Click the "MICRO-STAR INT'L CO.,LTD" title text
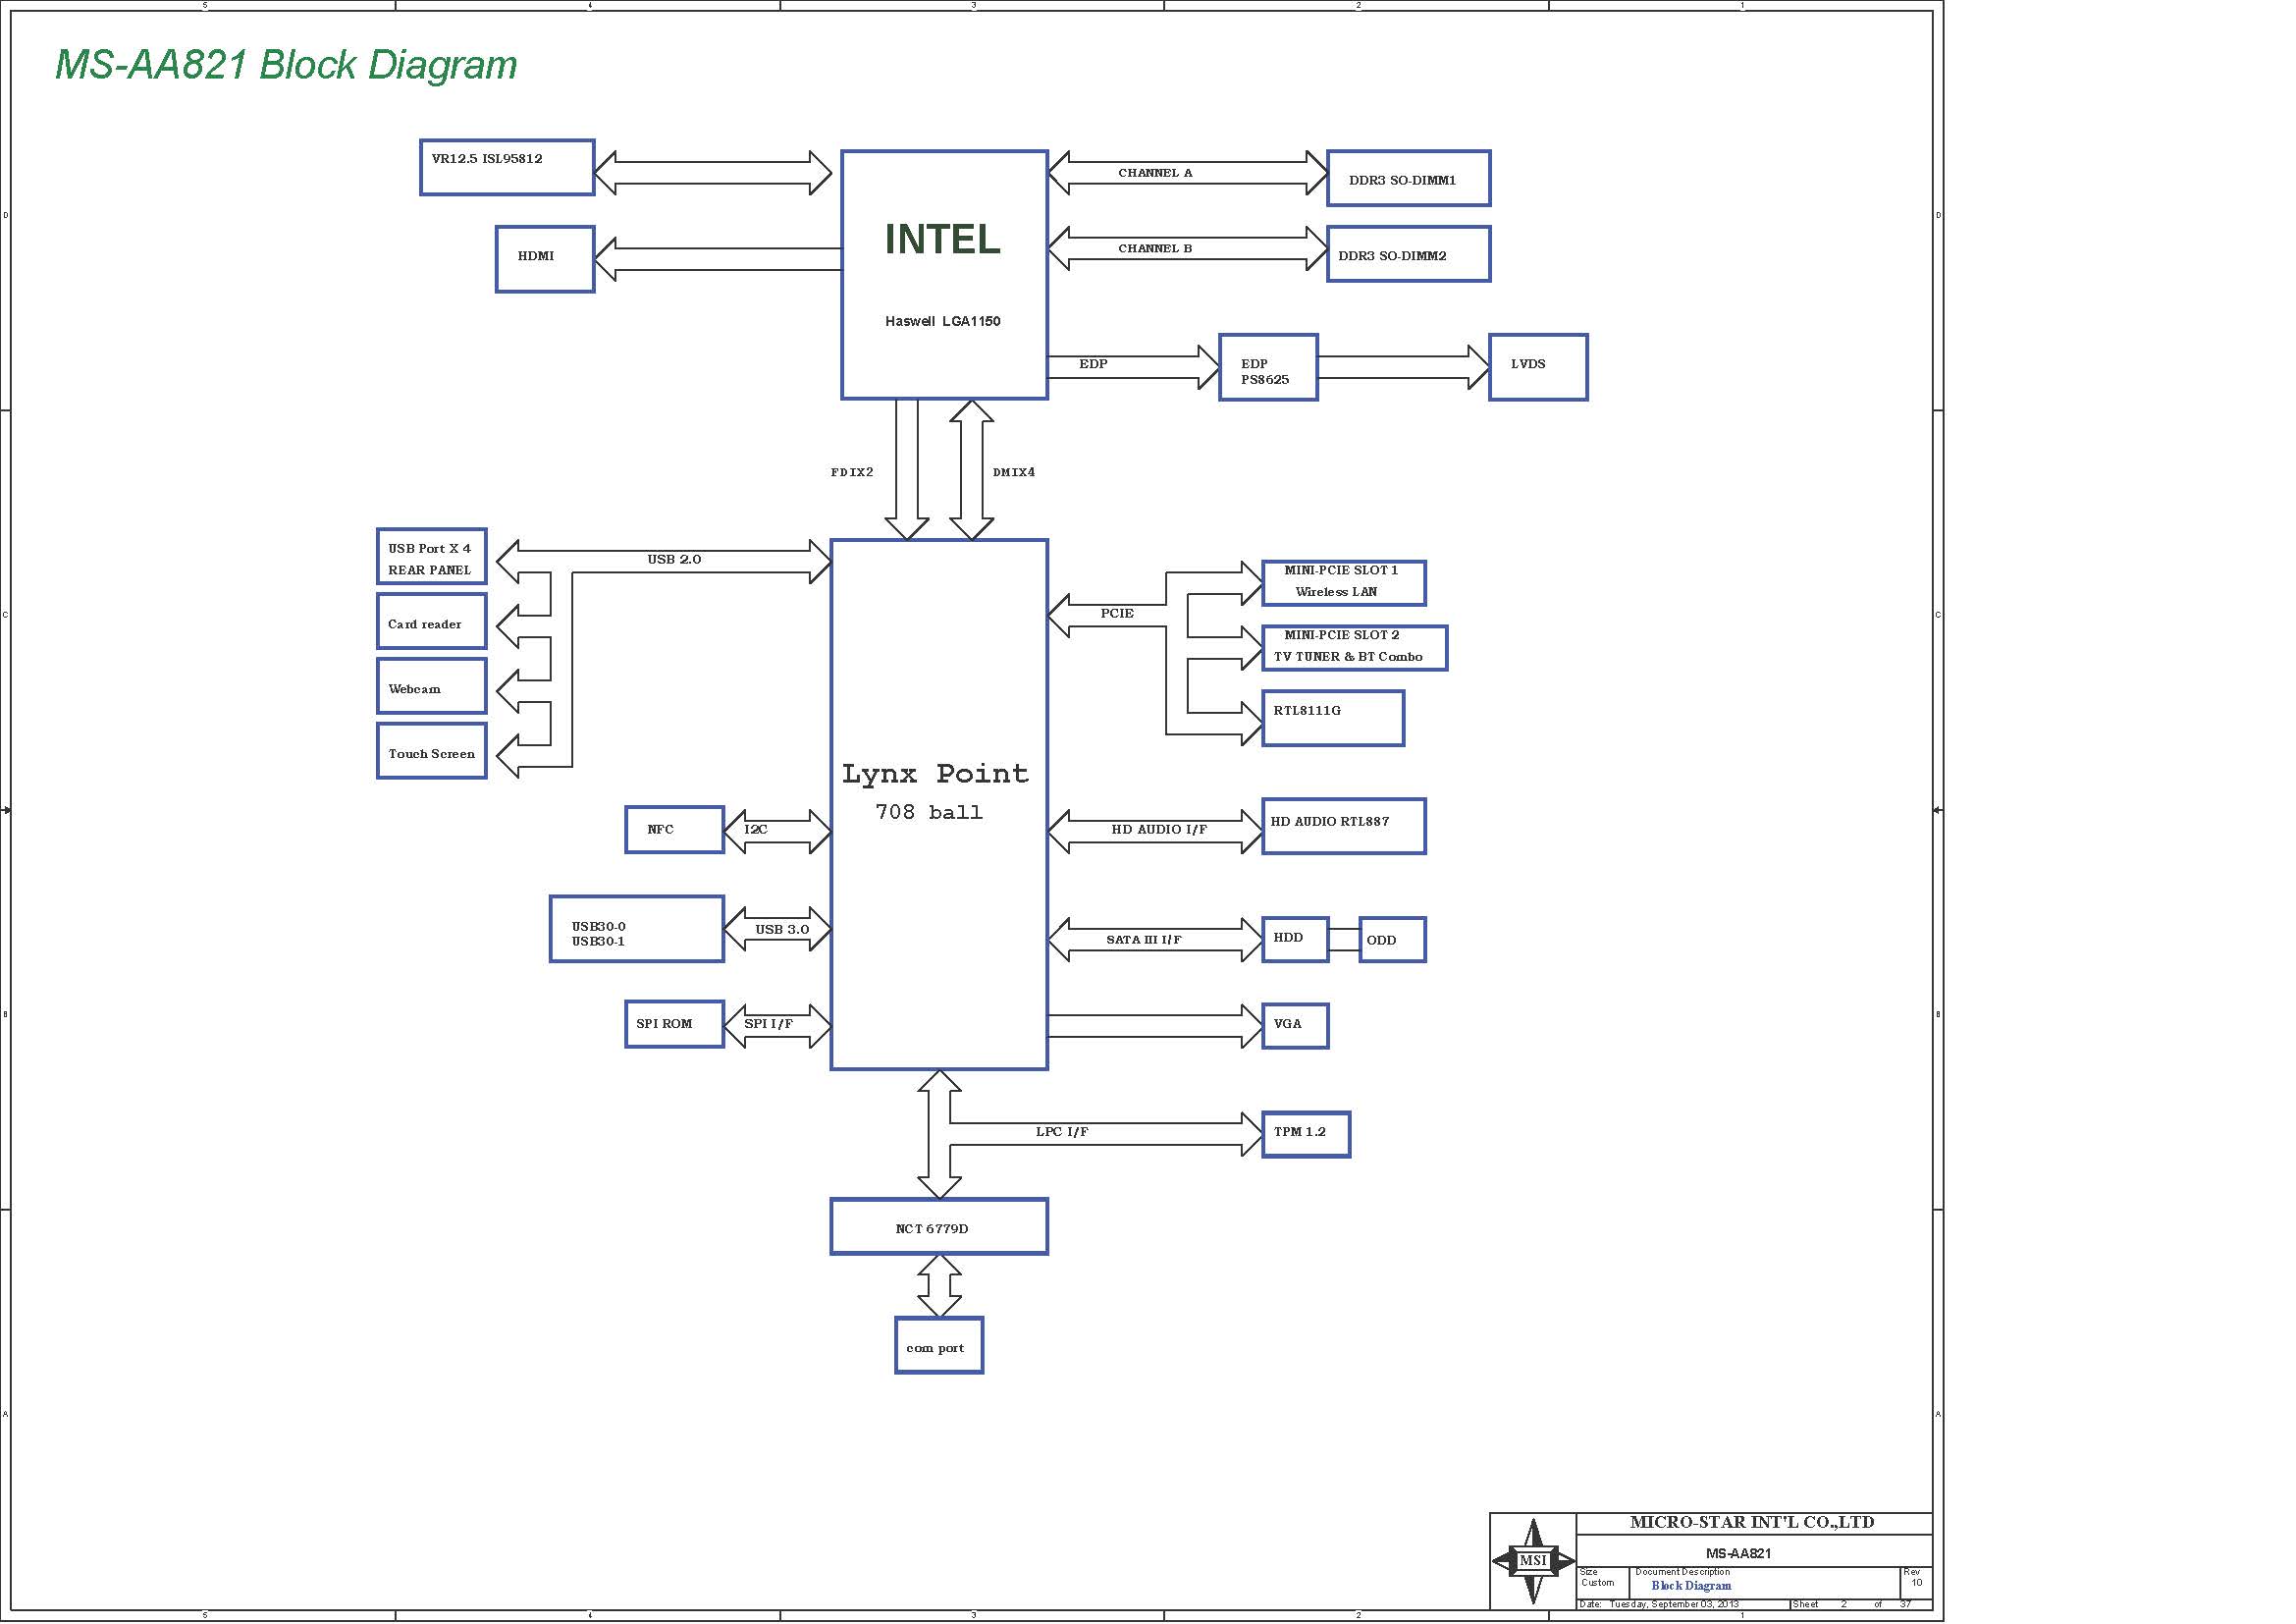This screenshot has width=2296, height=1624. [x=1752, y=1522]
